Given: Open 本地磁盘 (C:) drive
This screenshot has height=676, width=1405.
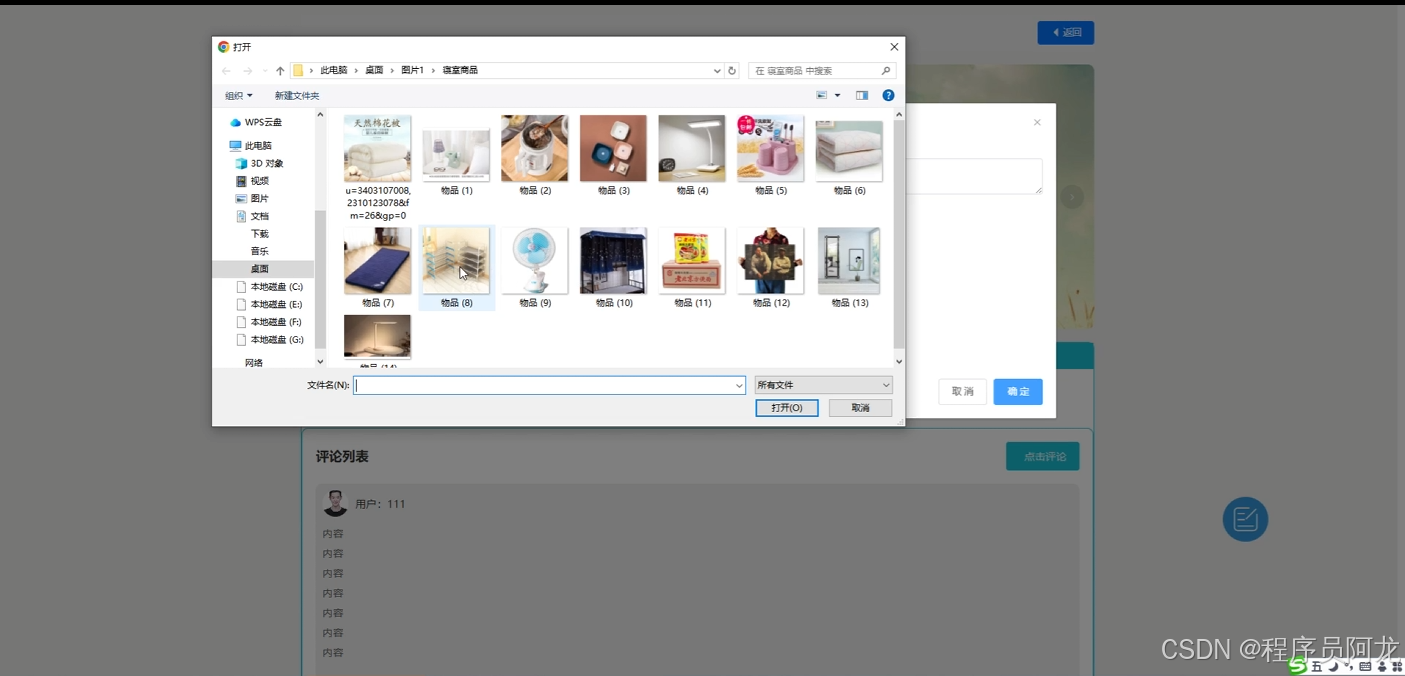Looking at the screenshot, I should 269,287.
